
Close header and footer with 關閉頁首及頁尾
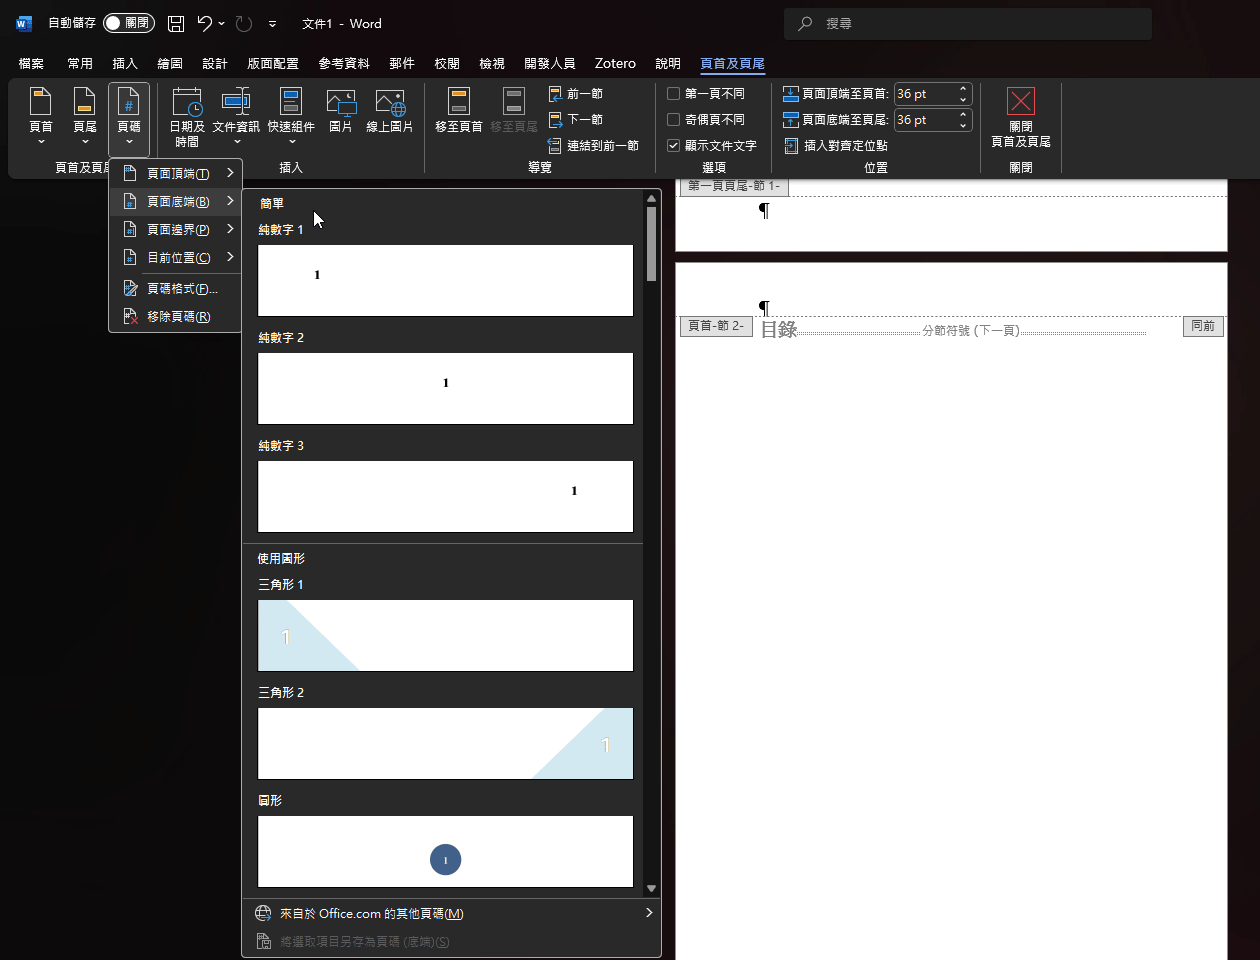point(1021,118)
